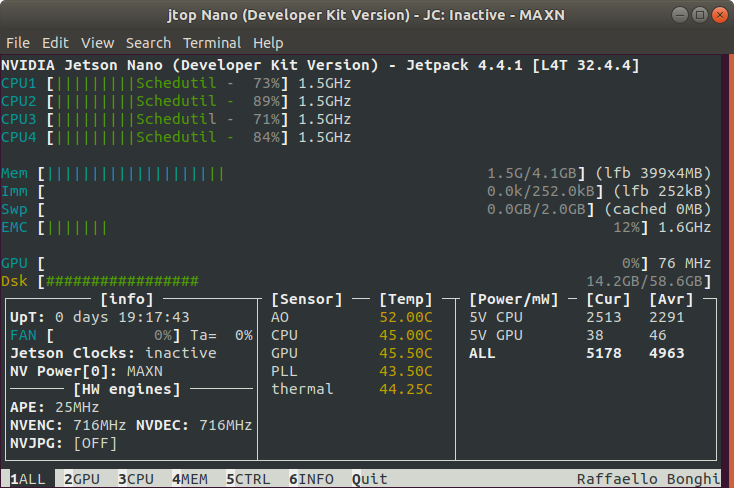Click the [HW engines] header
734x488 pixels.
tap(127, 389)
